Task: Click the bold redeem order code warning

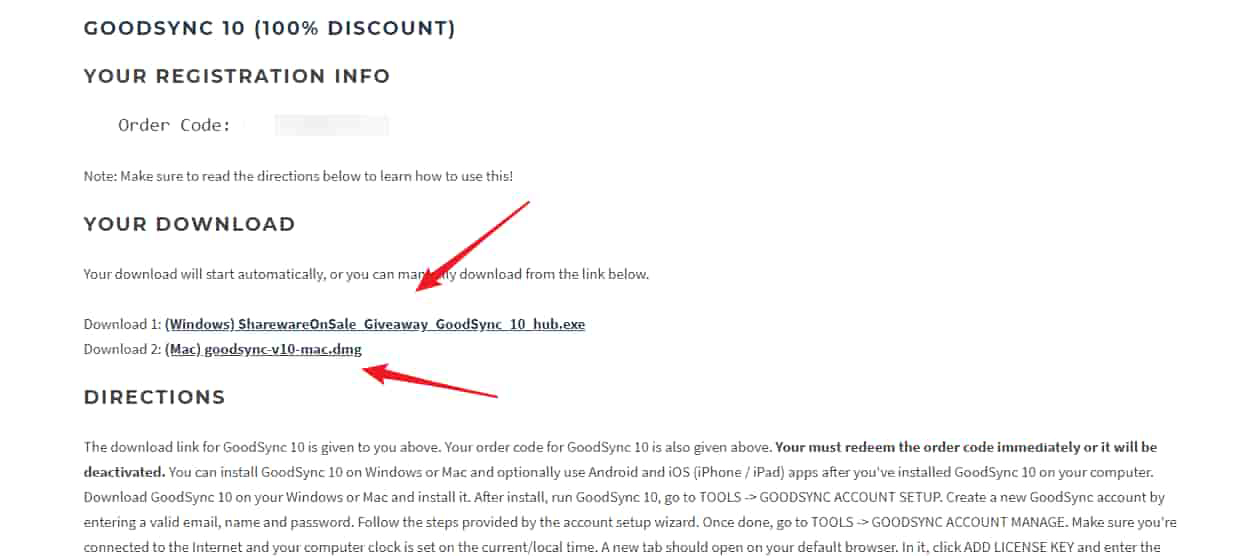Action: click(x=620, y=459)
